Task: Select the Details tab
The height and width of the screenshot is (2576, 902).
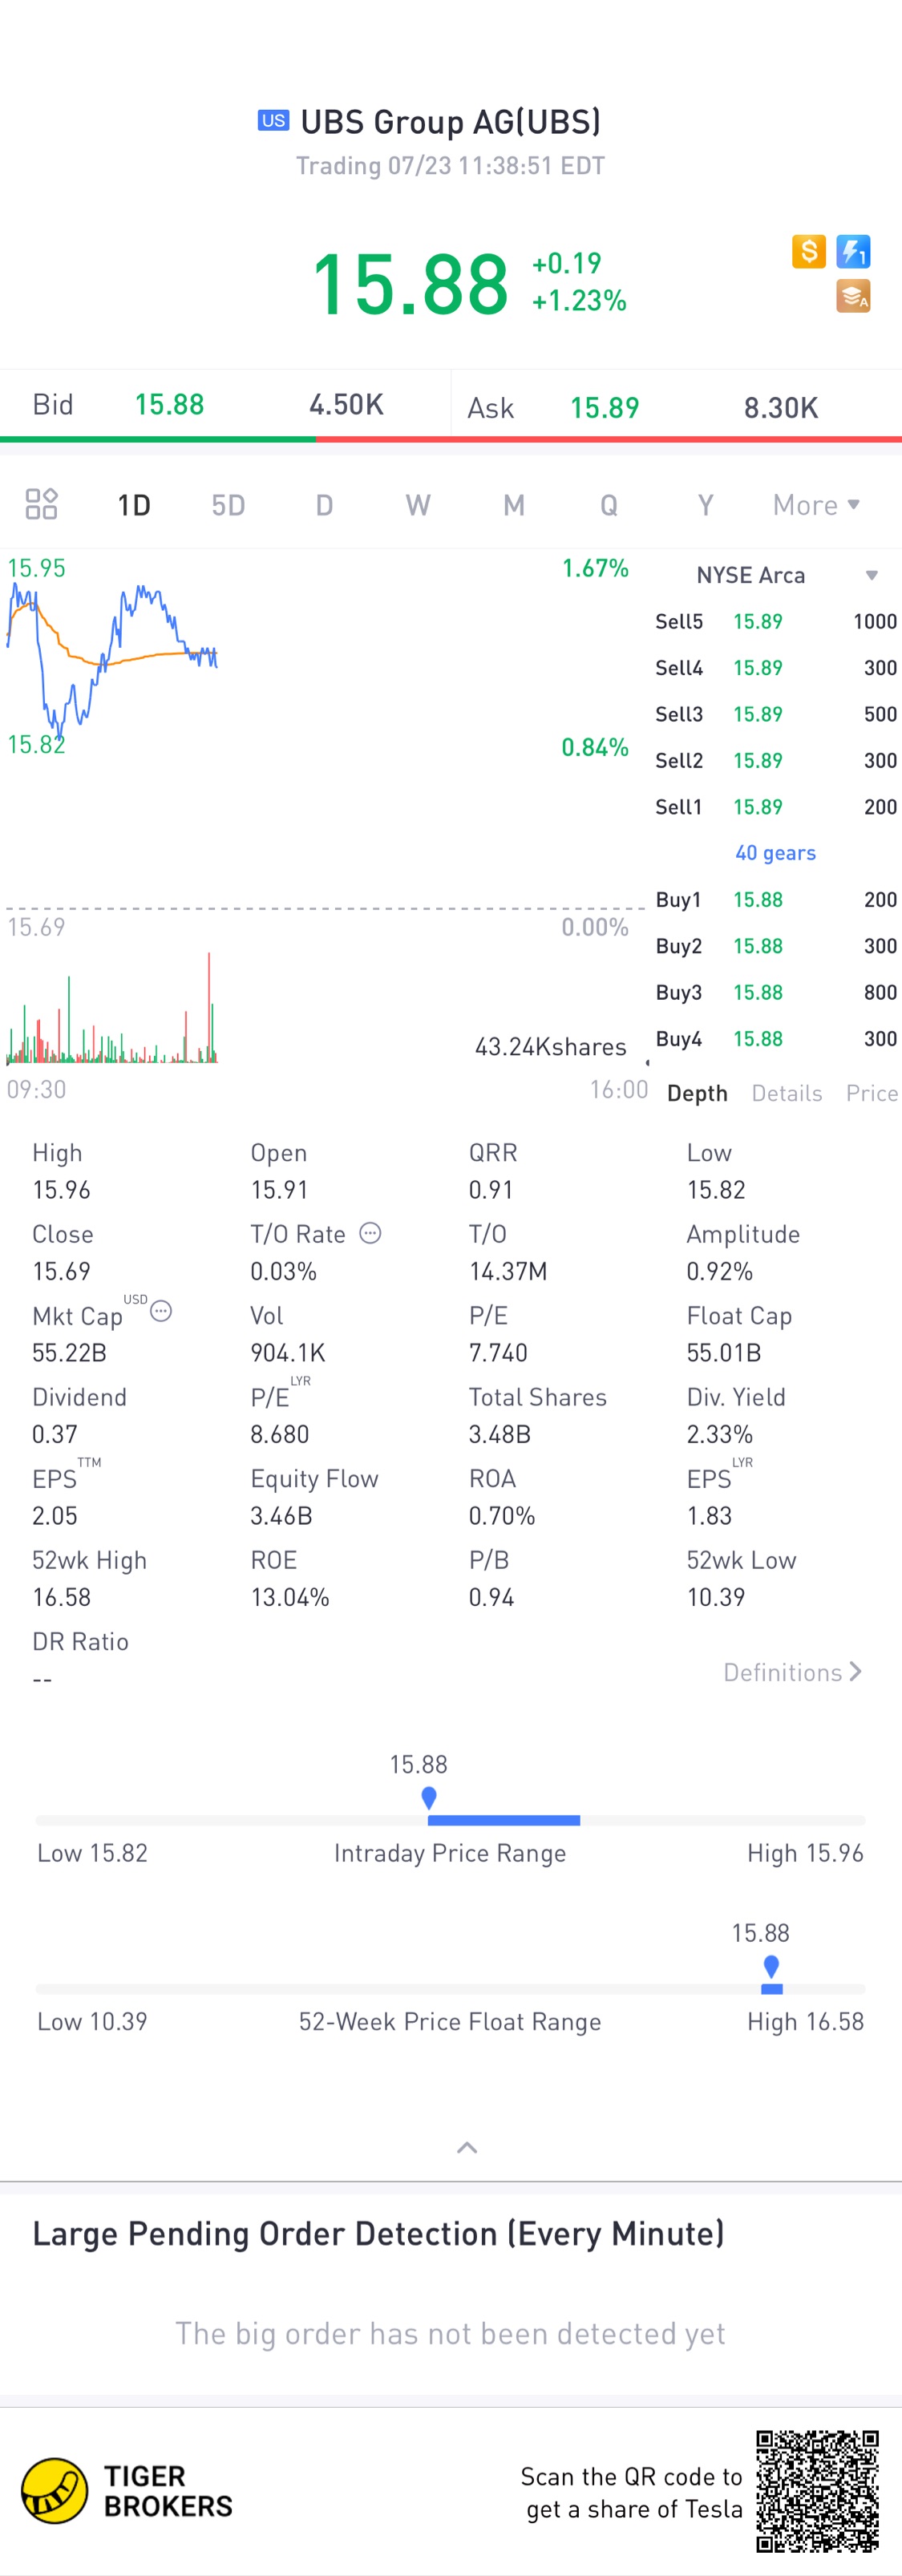Action: click(x=787, y=1093)
